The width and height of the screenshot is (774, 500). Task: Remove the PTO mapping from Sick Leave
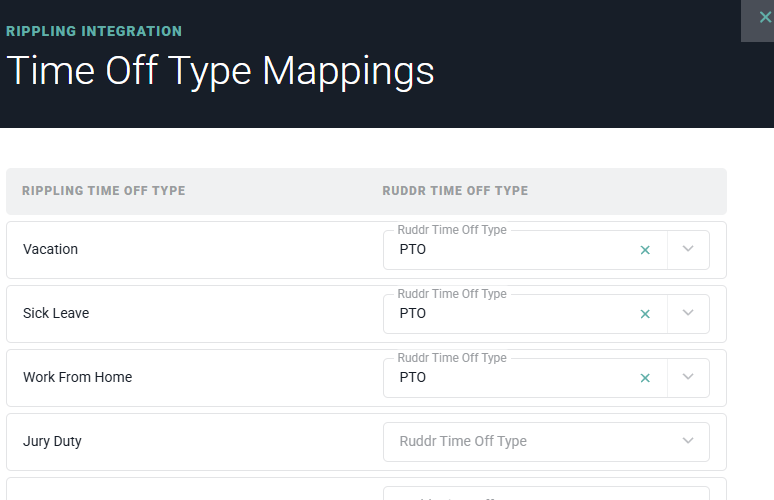click(x=645, y=314)
